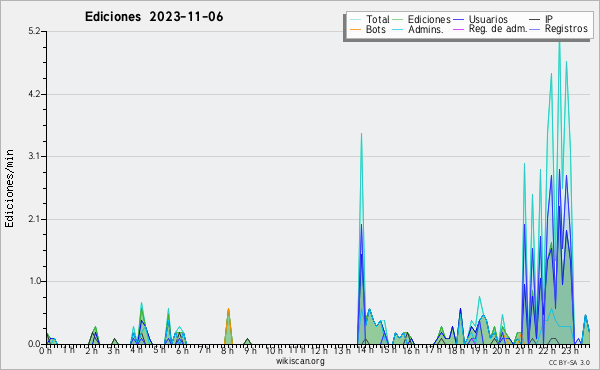The image size is (600, 370).
Task: Click the 'wikiscan.org' caption below the chart
Action: (300, 361)
